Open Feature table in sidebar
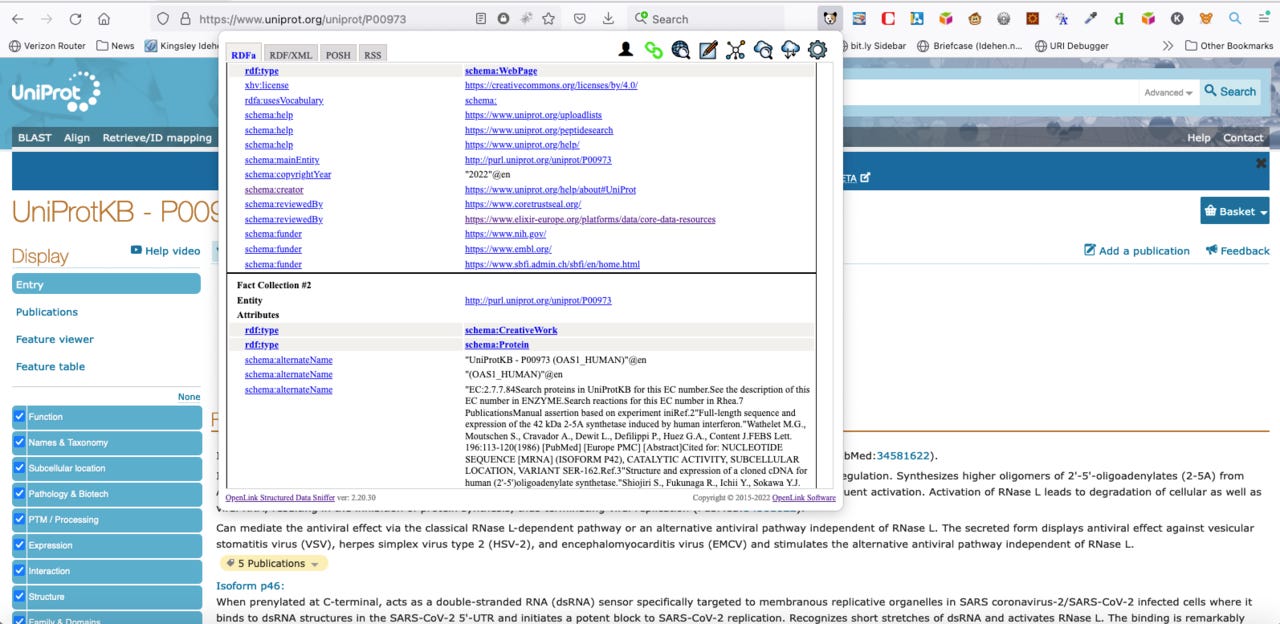This screenshot has width=1280, height=624. pos(50,366)
